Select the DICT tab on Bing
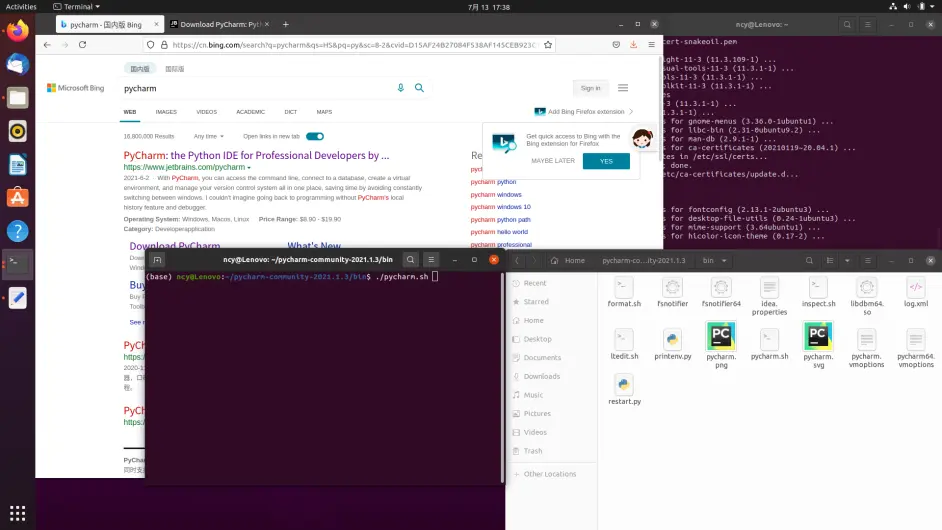This screenshot has height=530, width=942. [291, 112]
